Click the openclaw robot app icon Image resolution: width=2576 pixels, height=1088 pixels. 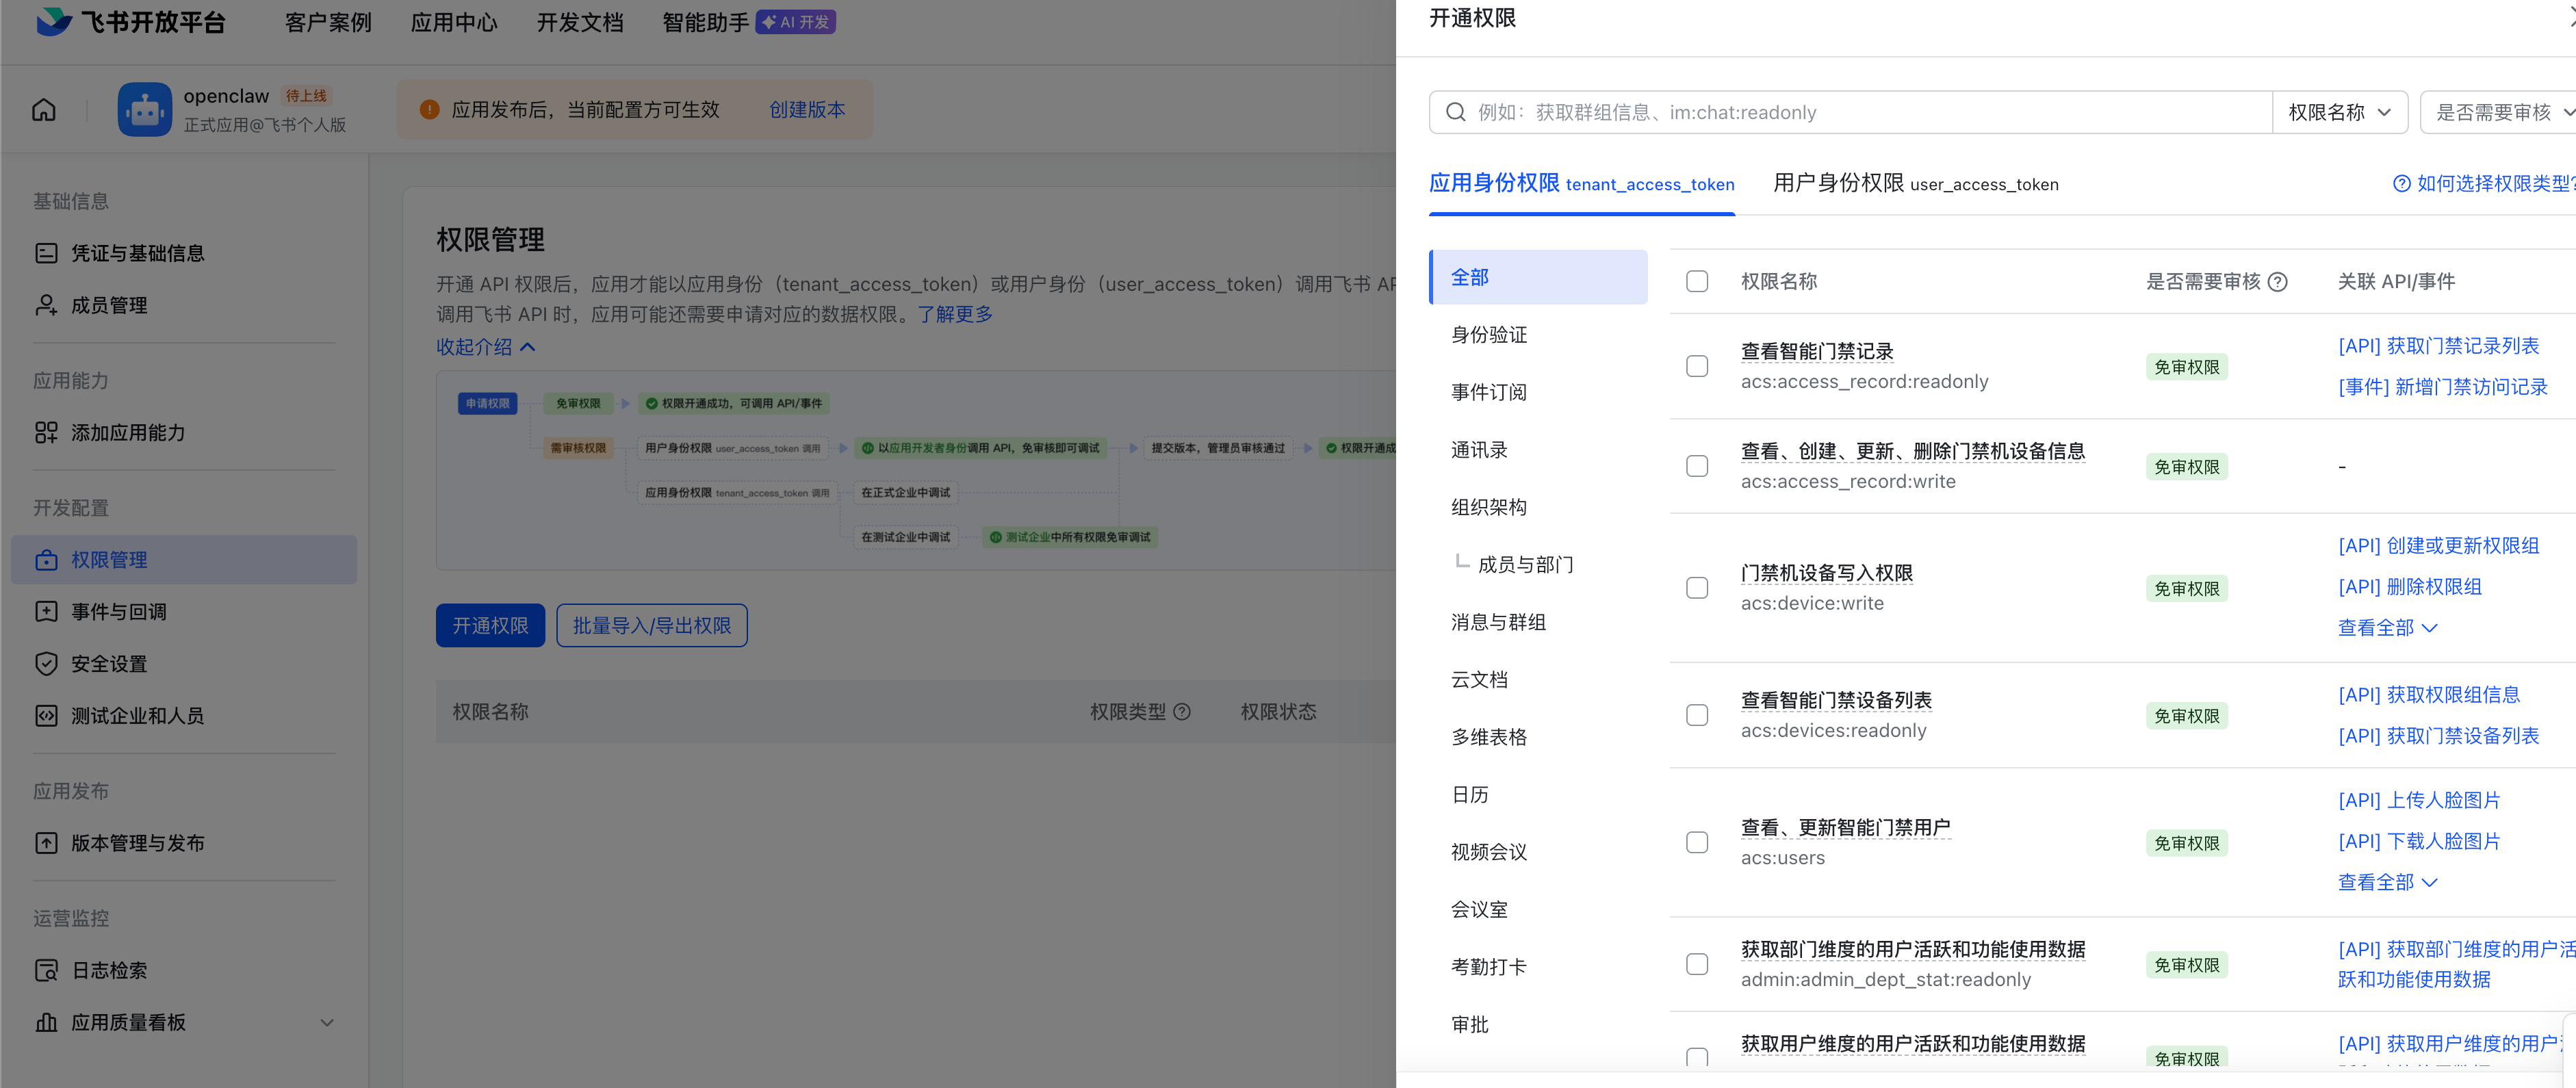pos(144,110)
